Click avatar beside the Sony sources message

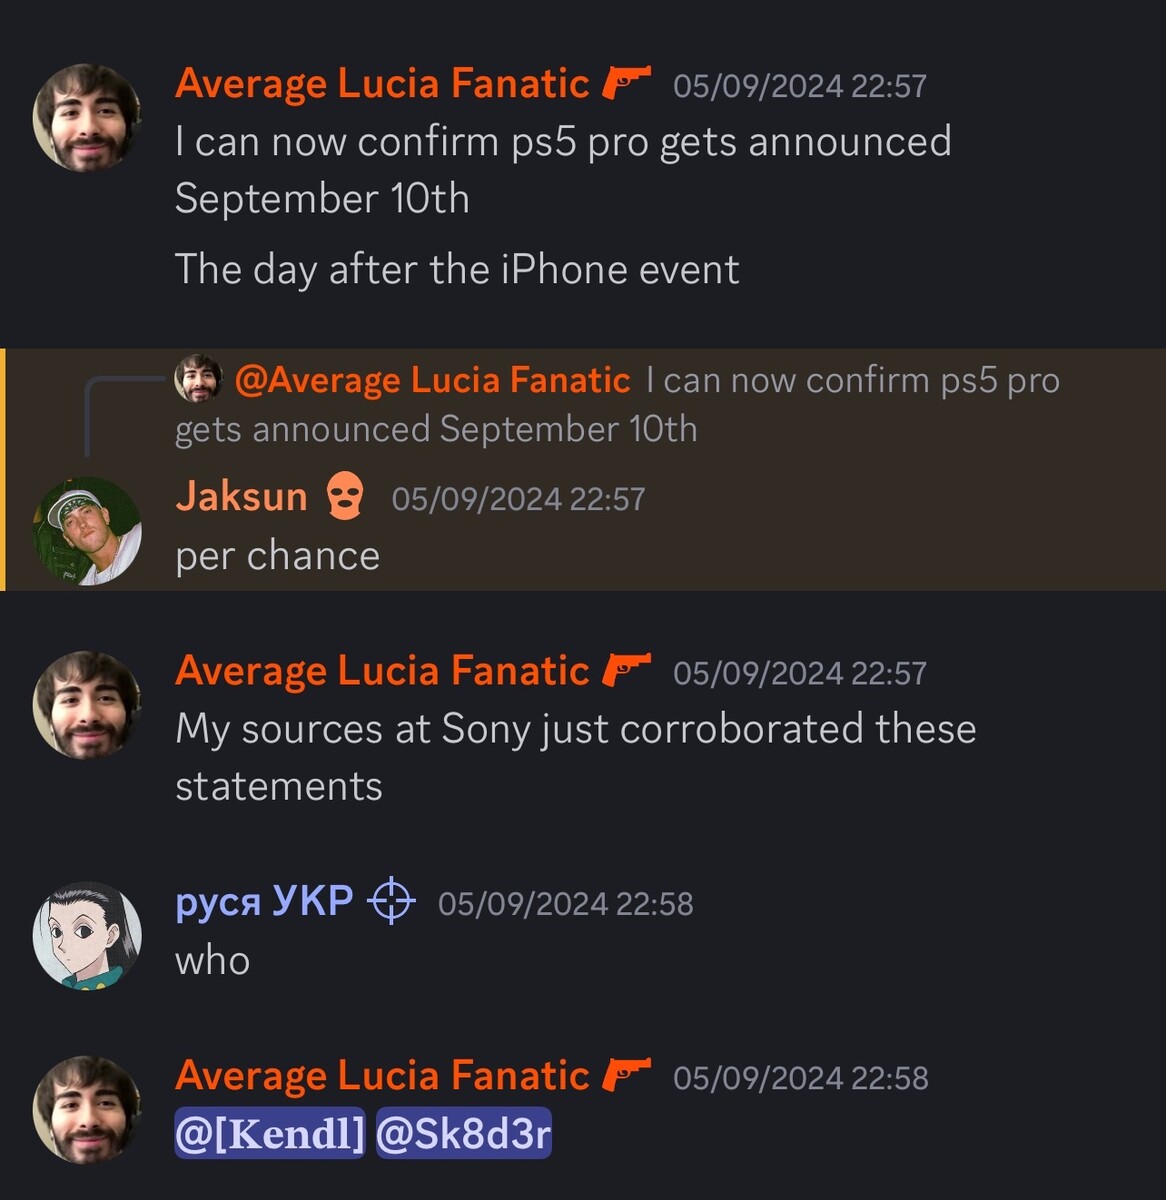pos(88,705)
